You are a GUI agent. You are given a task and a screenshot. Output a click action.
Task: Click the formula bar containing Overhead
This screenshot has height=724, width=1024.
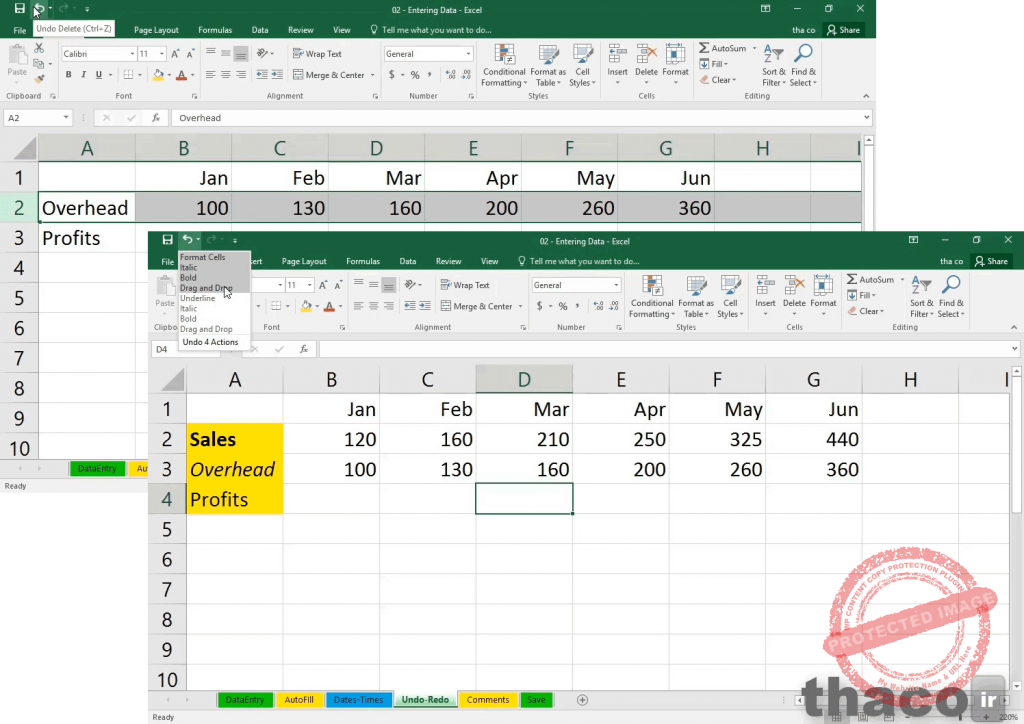[x=500, y=118]
